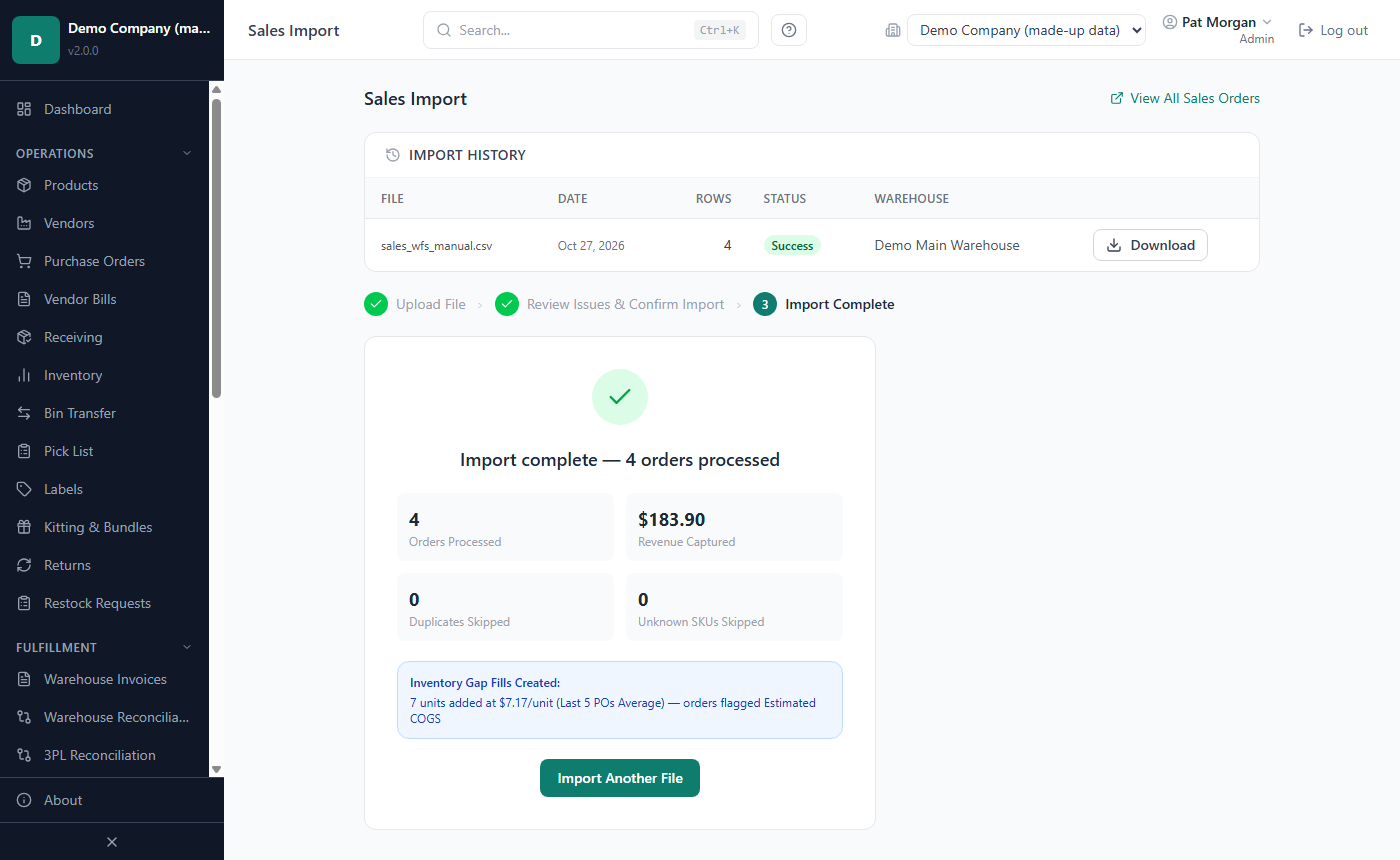This screenshot has width=1400, height=860.
Task: Collapse the FULFILLMENT section
Action: pos(104,647)
